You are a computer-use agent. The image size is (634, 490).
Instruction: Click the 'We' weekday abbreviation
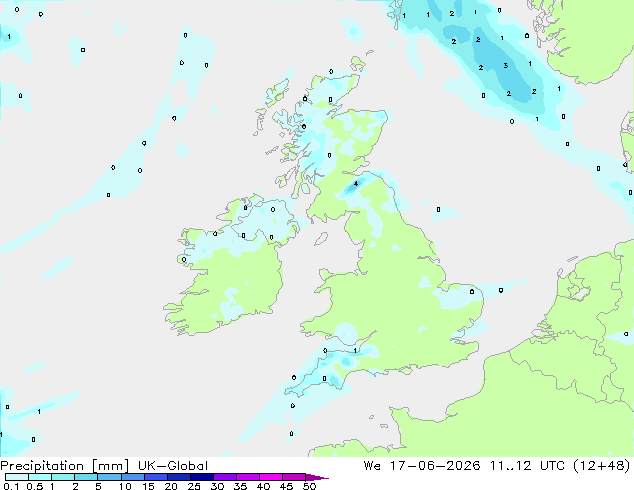click(x=372, y=466)
